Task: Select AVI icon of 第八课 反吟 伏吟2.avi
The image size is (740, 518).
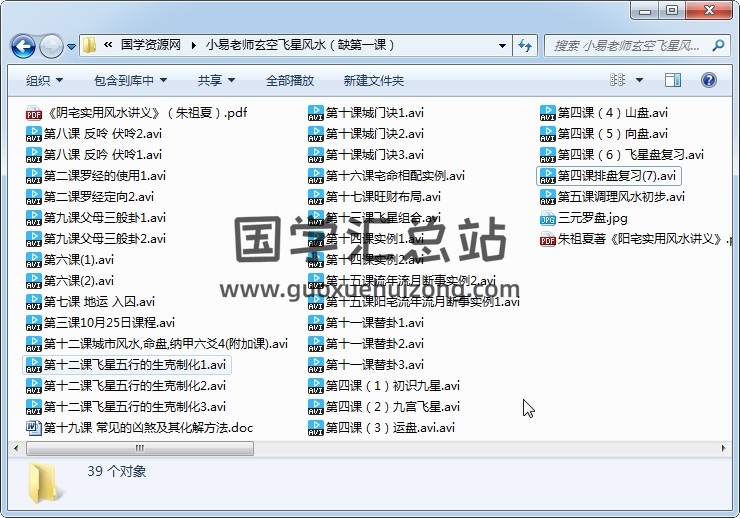Action: (34, 134)
